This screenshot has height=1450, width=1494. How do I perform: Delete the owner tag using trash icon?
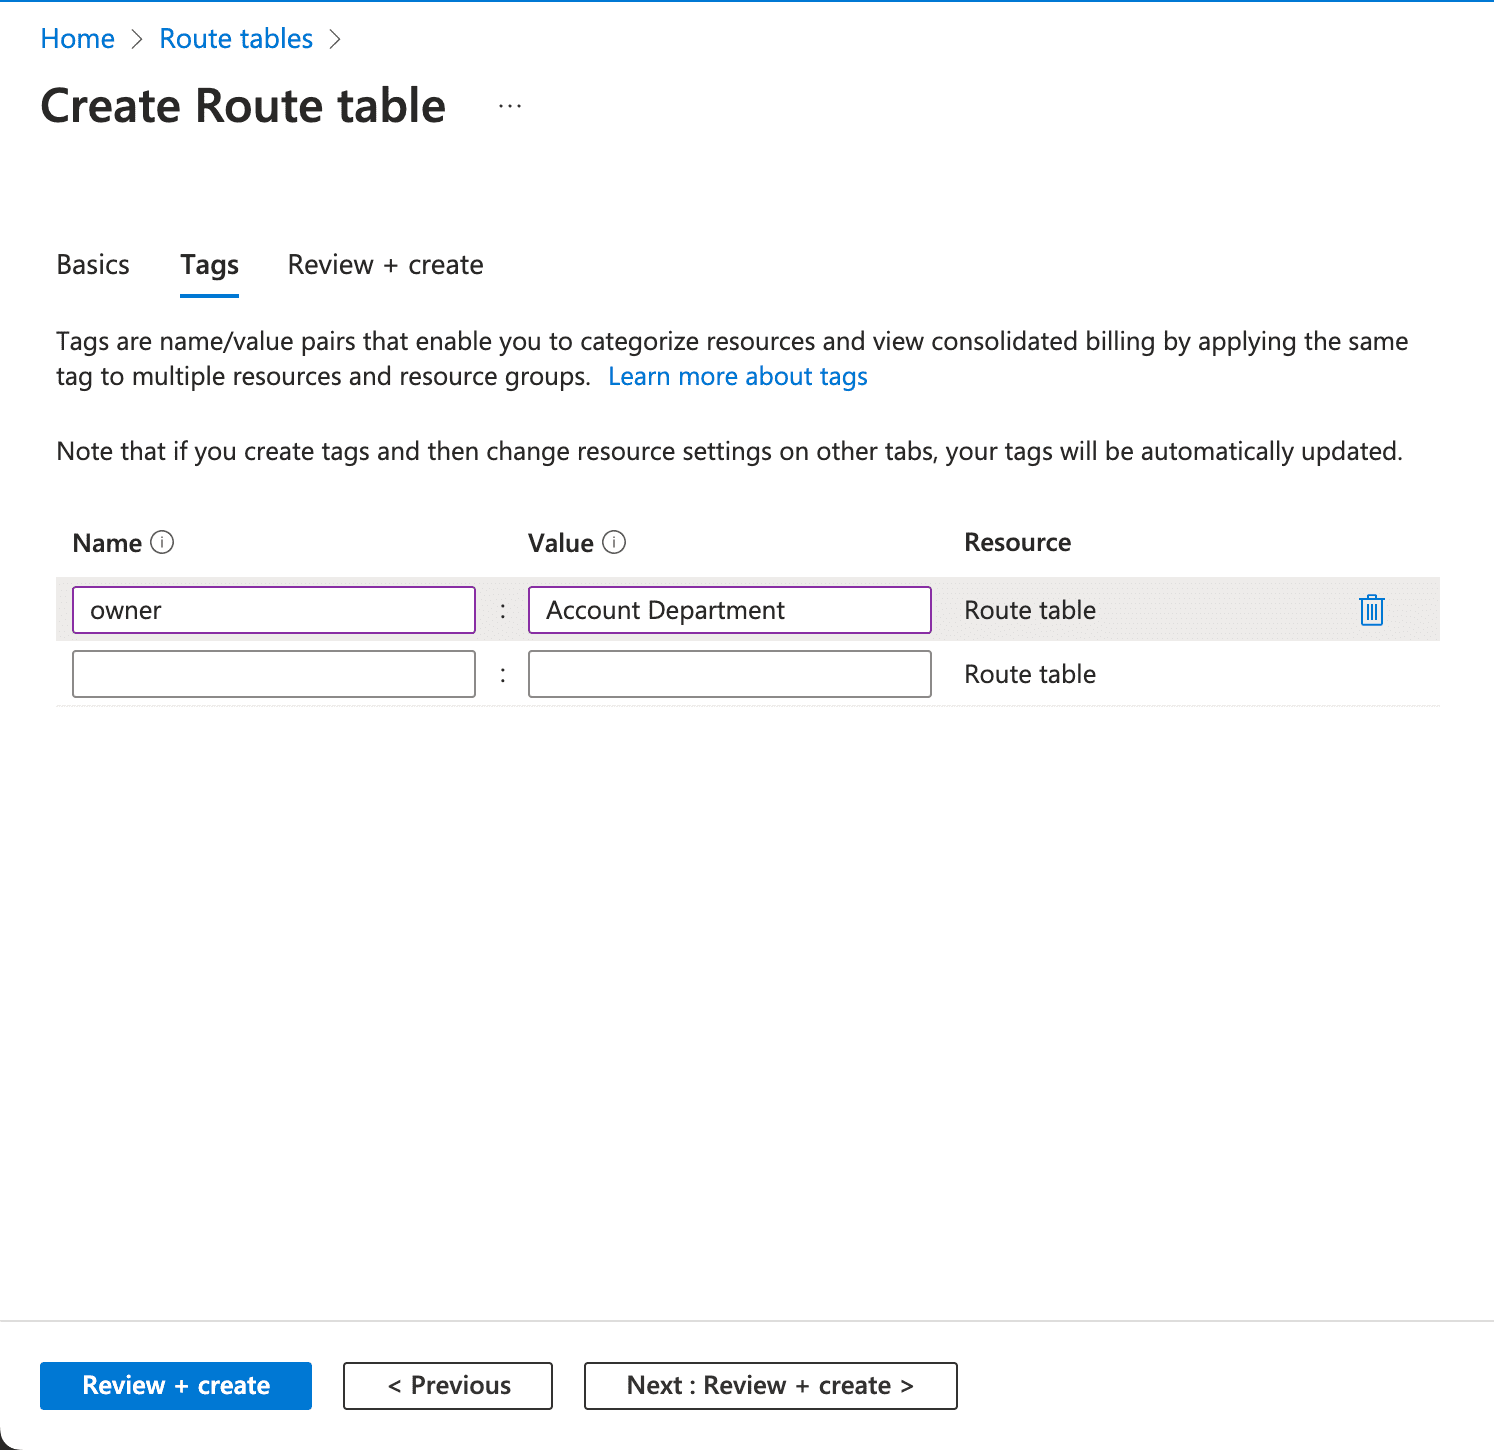click(1371, 610)
